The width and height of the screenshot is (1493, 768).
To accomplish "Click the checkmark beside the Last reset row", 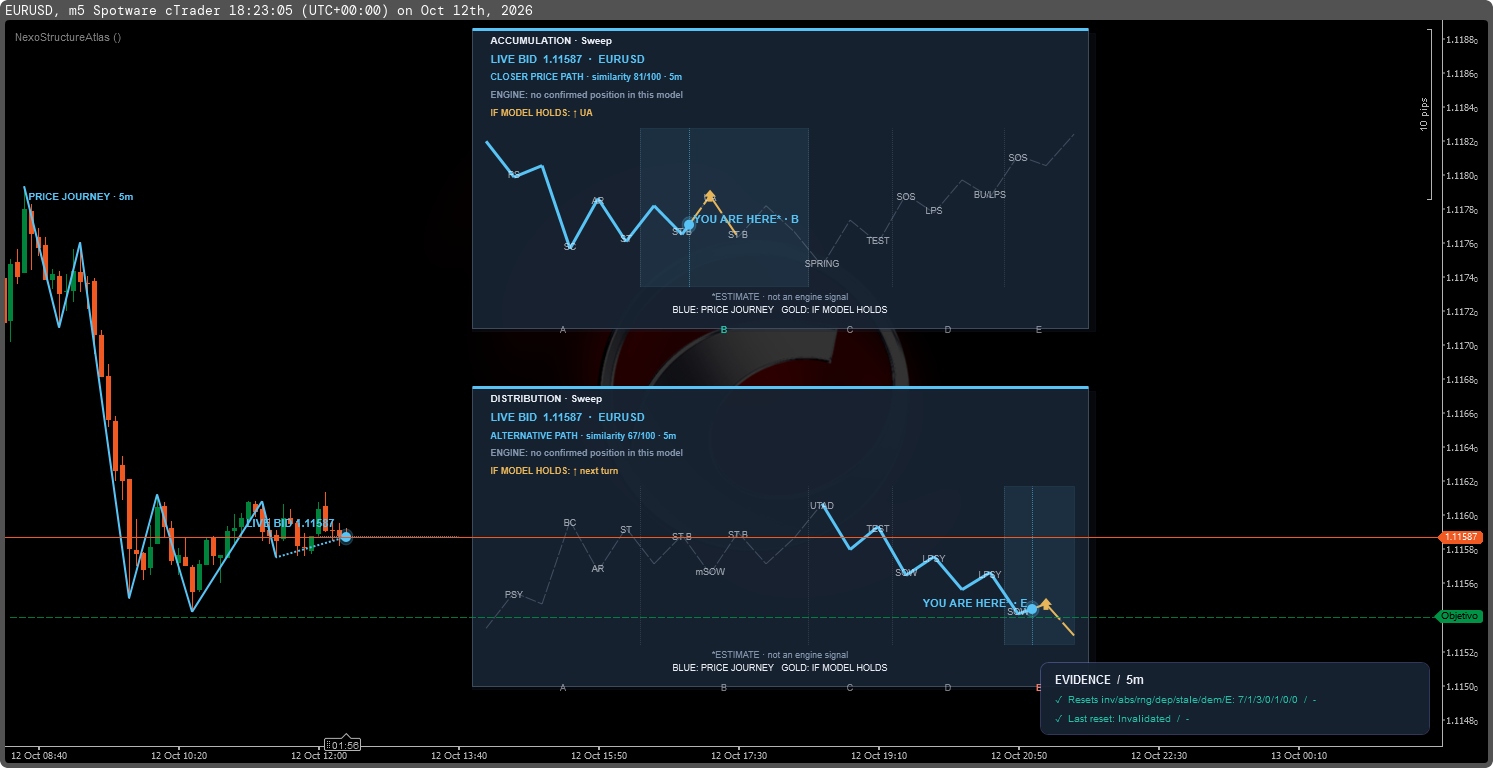I will (1059, 719).
